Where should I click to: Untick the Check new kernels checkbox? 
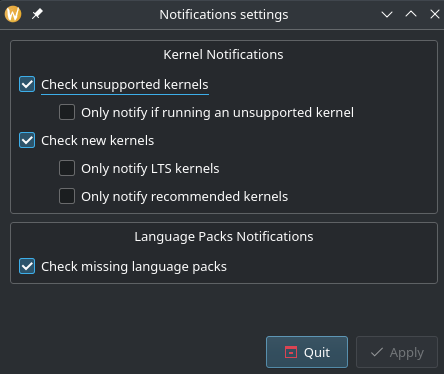pos(27,140)
